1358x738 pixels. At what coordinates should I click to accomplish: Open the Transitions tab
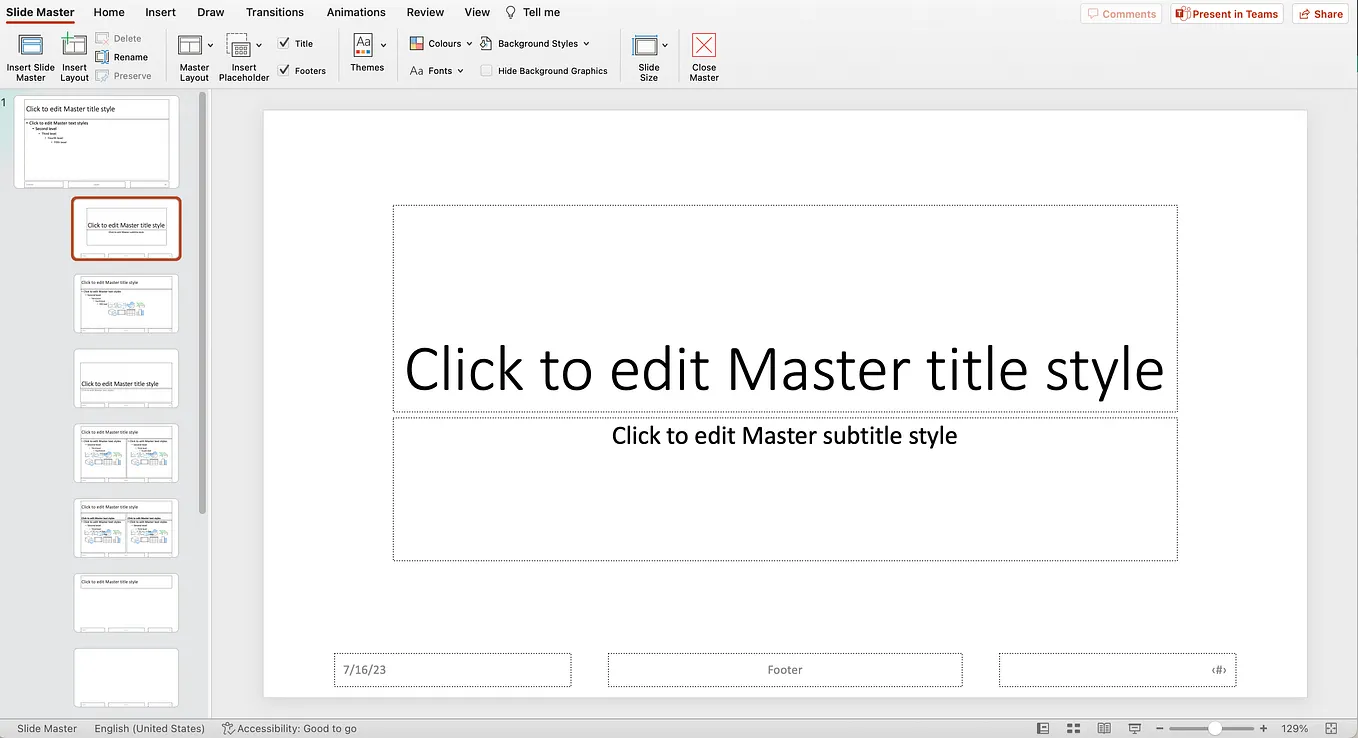click(x=275, y=12)
